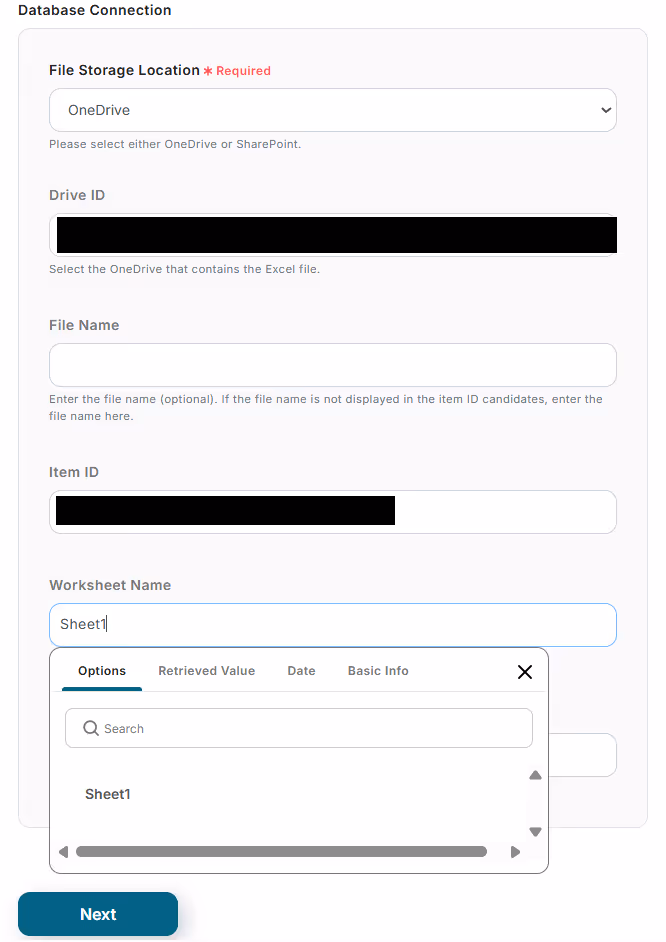Open the Date tab
Image resolution: width=666 pixels, height=942 pixels.
point(301,671)
